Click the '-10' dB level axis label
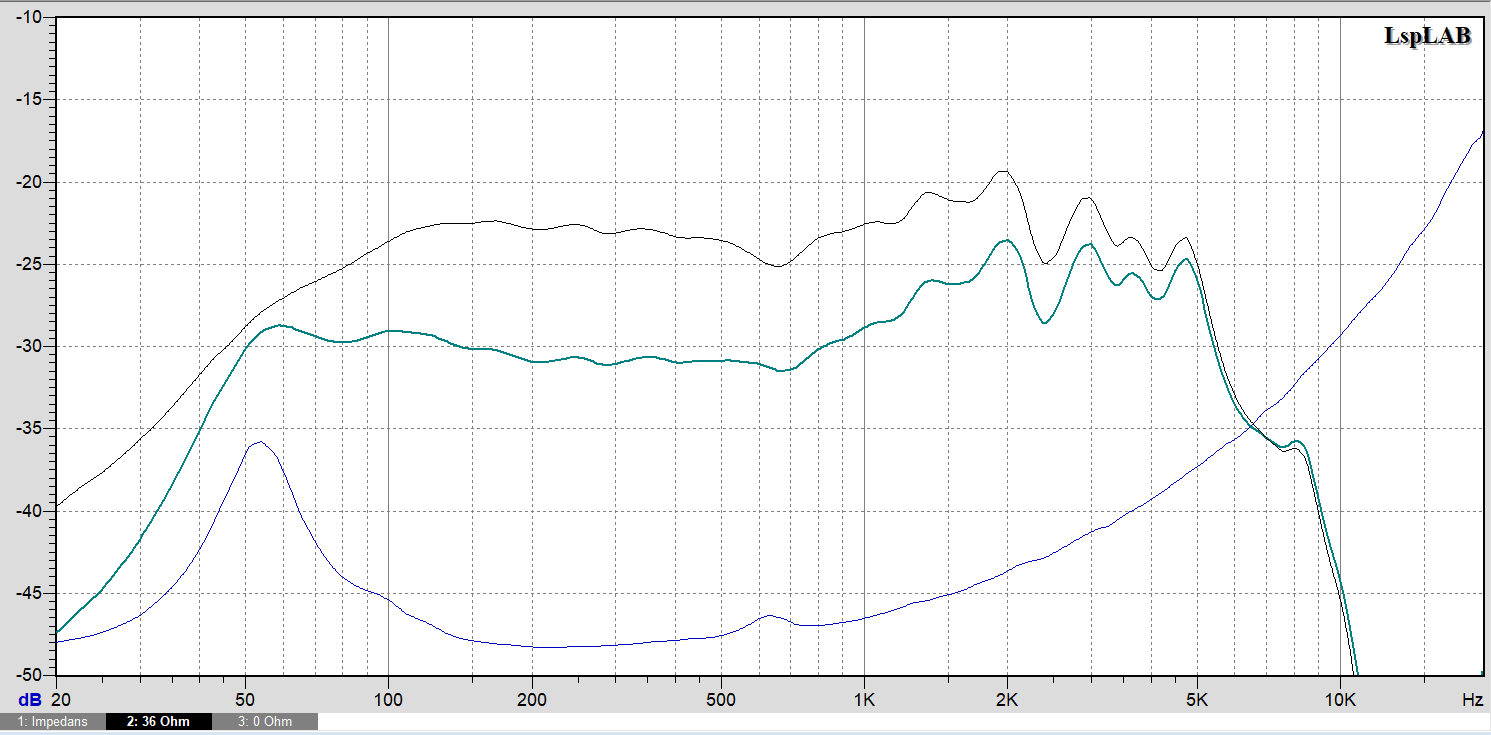Screen dimensions: 1491x735 pyautogui.click(x=27, y=17)
